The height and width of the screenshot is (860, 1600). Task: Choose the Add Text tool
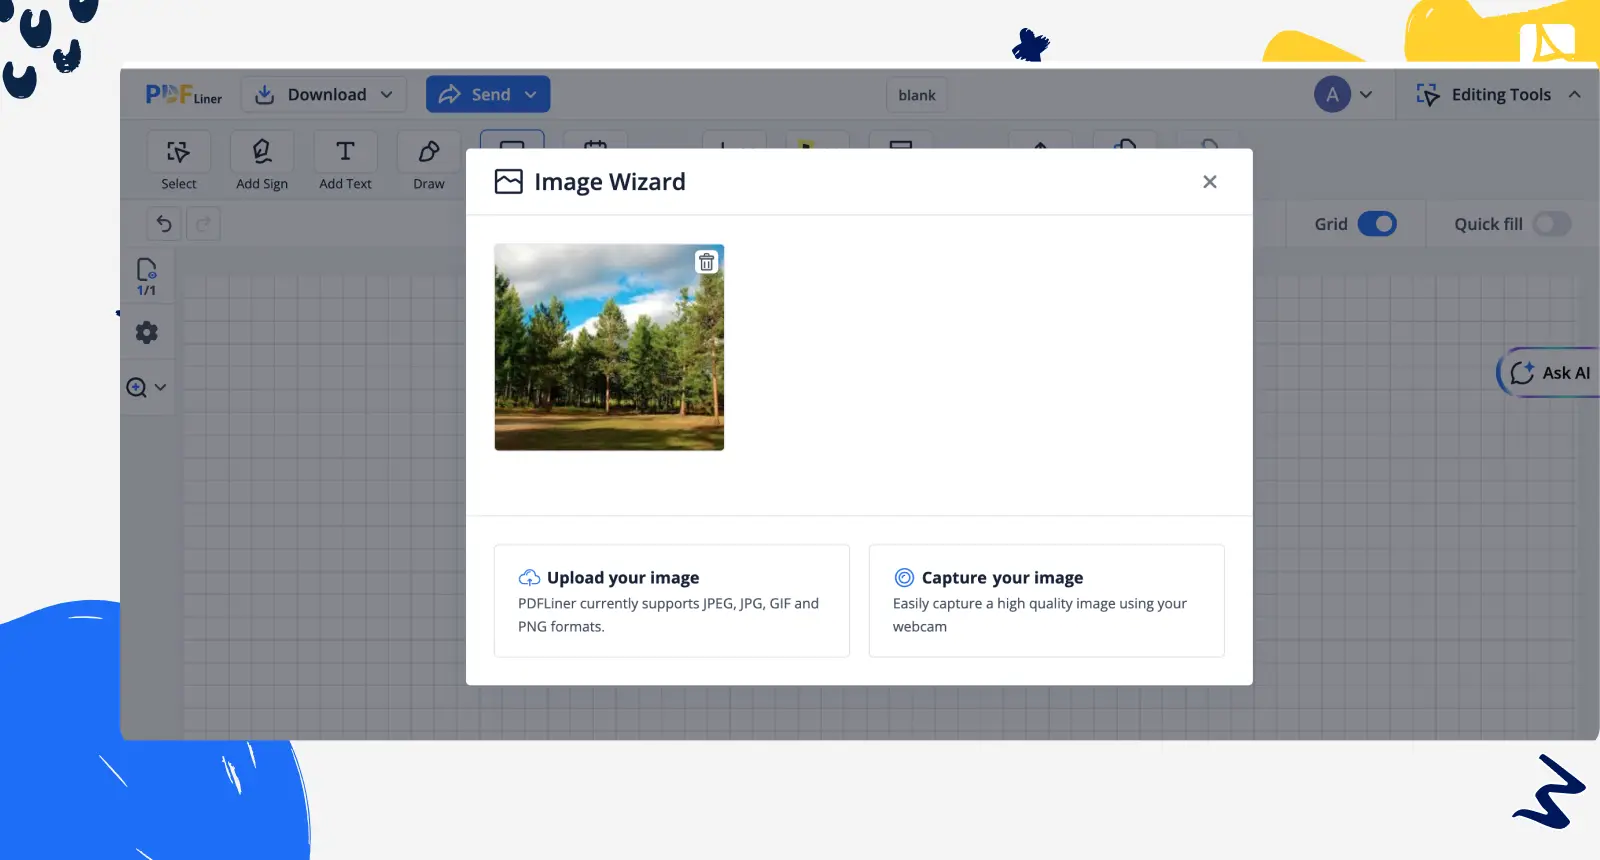pyautogui.click(x=345, y=161)
